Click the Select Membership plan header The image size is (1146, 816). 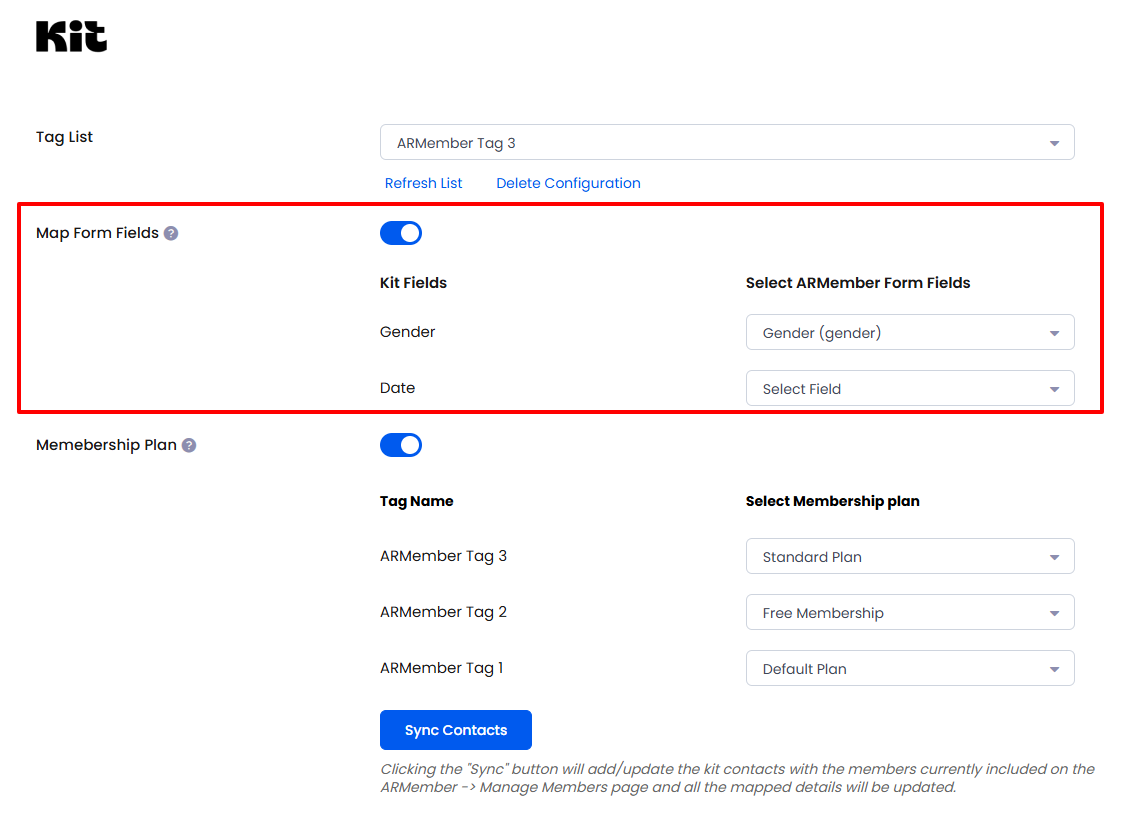click(832, 502)
